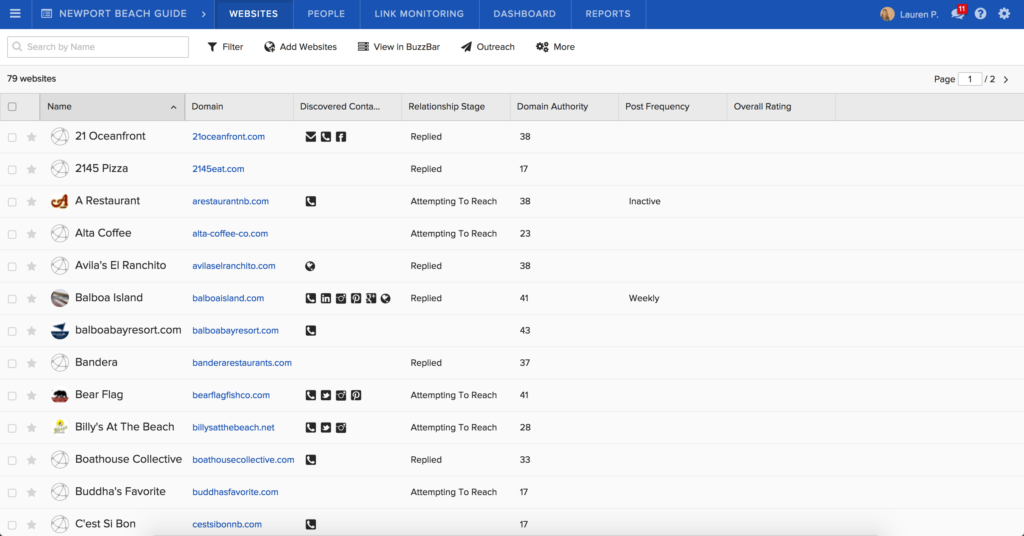Click the Outreach button
1024x536 pixels.
click(488, 47)
